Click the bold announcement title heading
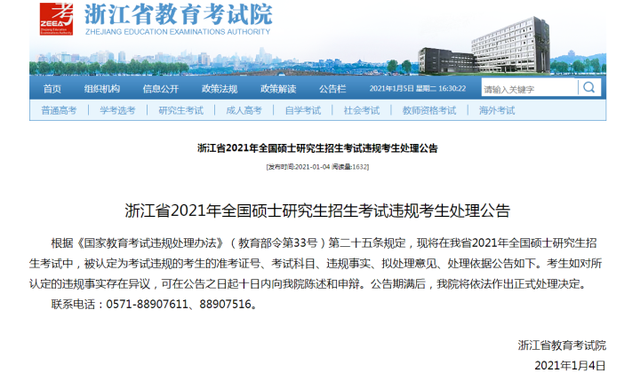Viewport: 640px width, 375px height. [318, 148]
